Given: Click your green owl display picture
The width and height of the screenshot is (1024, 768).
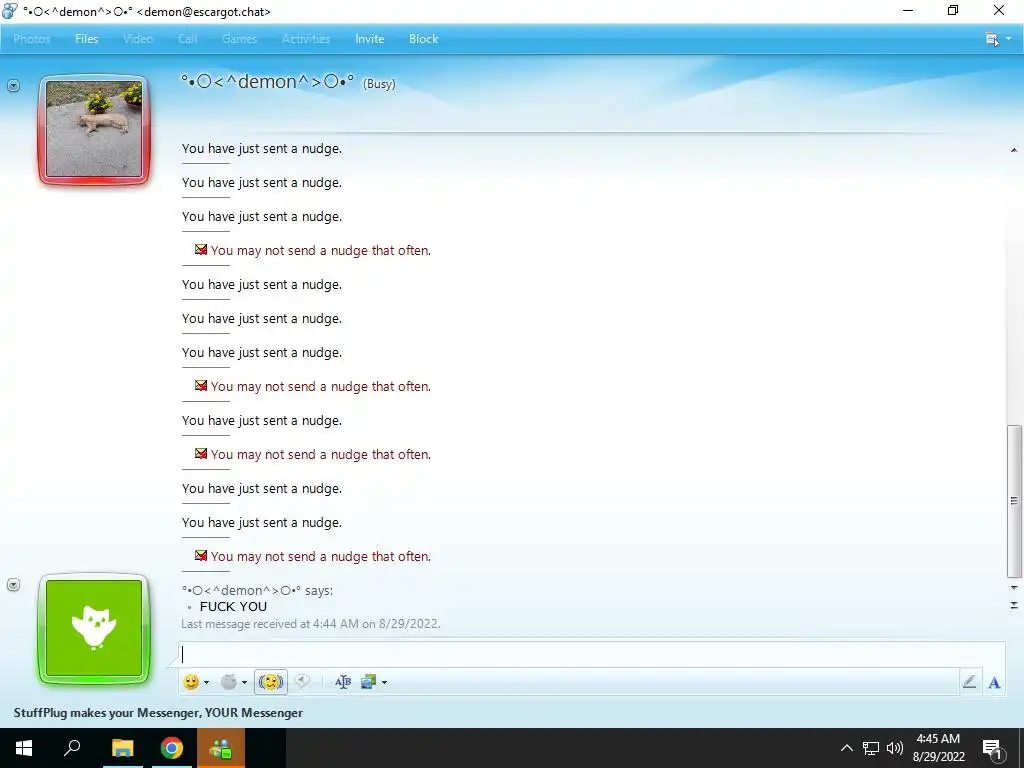Looking at the screenshot, I should tap(94, 628).
